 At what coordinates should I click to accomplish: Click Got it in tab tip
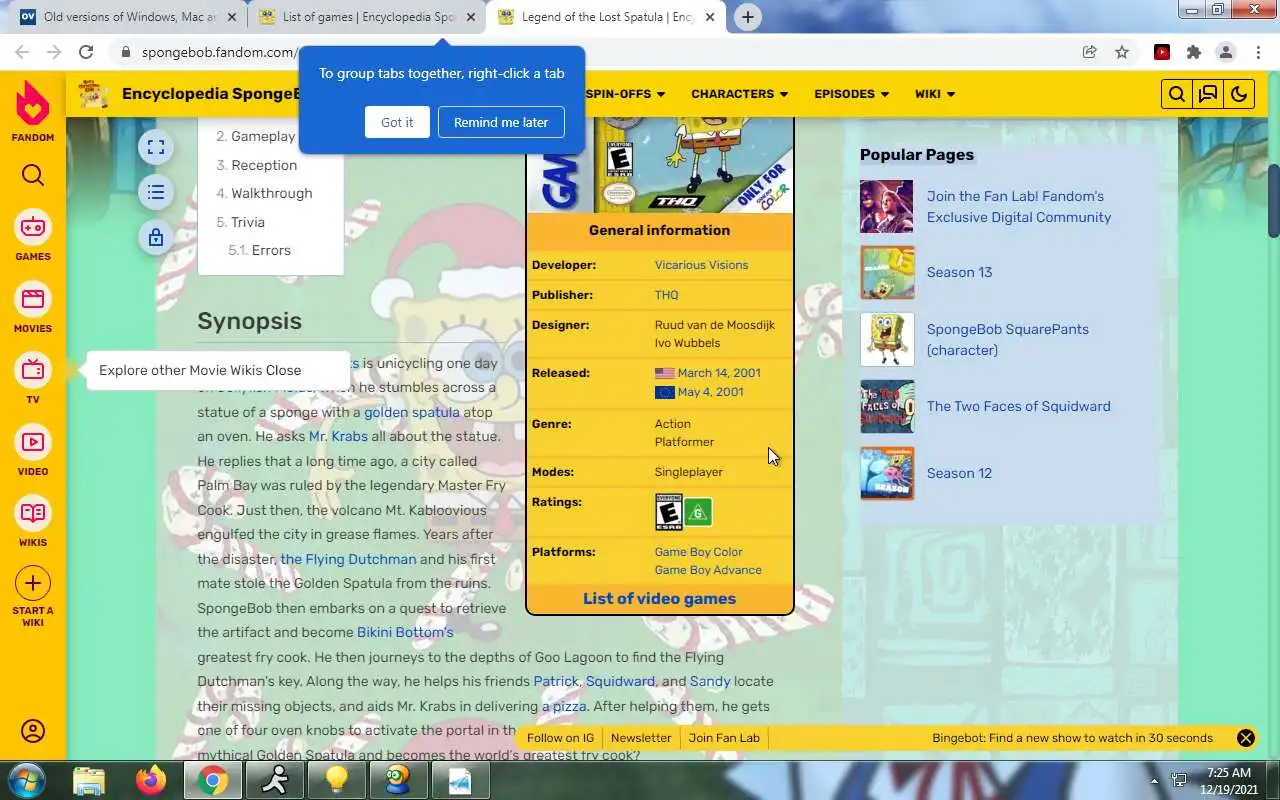tap(397, 122)
